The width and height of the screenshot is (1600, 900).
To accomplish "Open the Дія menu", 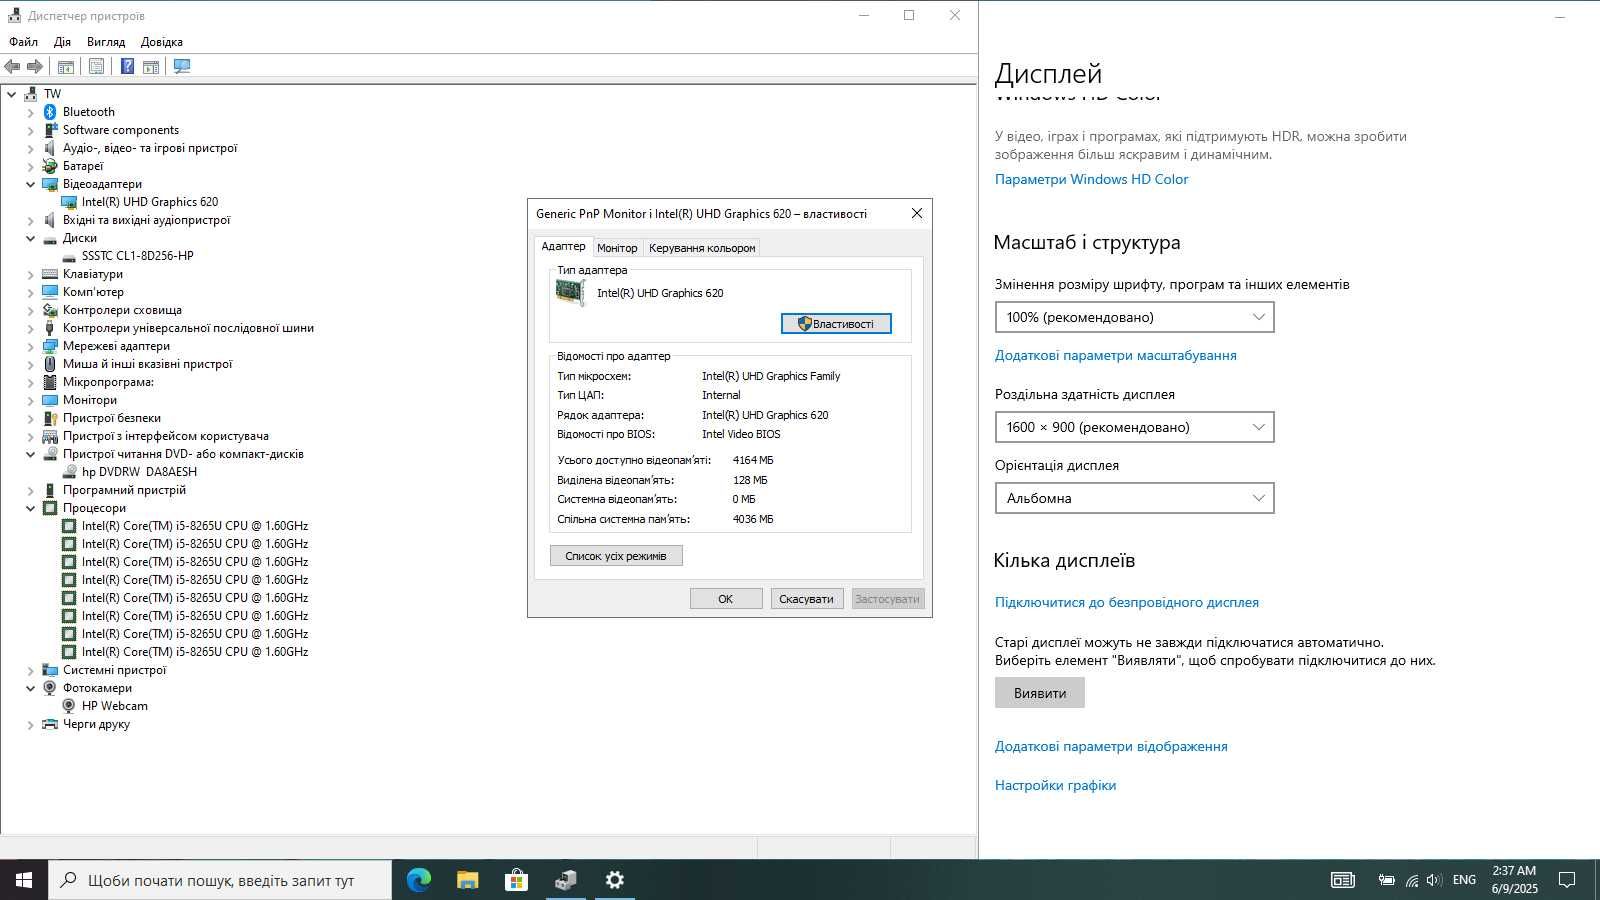I will point(62,42).
